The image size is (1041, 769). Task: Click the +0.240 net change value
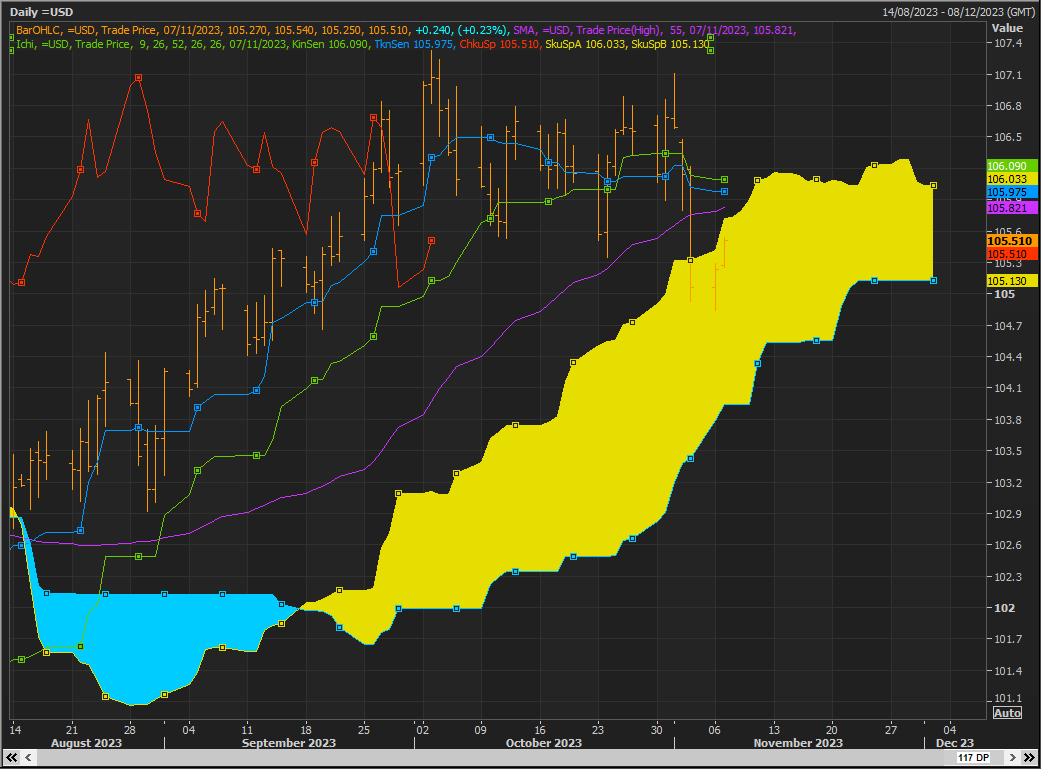click(433, 30)
